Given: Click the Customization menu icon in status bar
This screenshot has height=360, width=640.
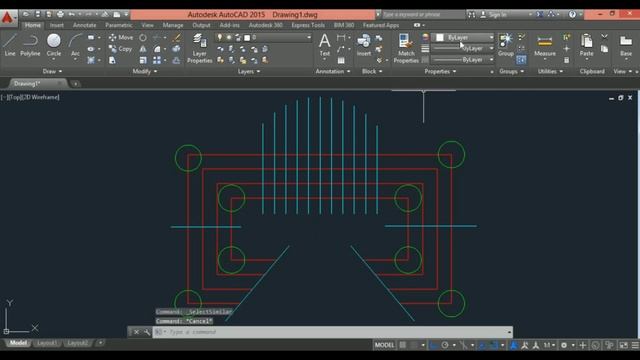Looking at the screenshot, I should [635, 345].
